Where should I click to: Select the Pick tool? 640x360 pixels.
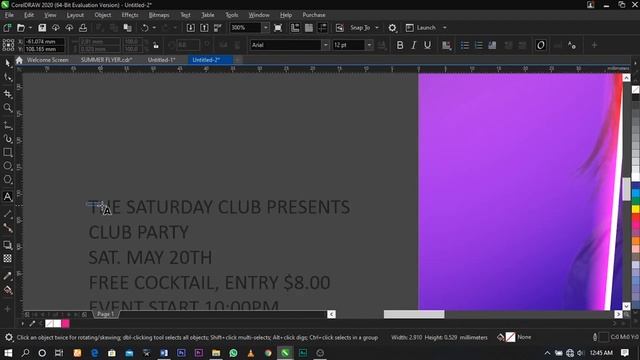click(7, 62)
